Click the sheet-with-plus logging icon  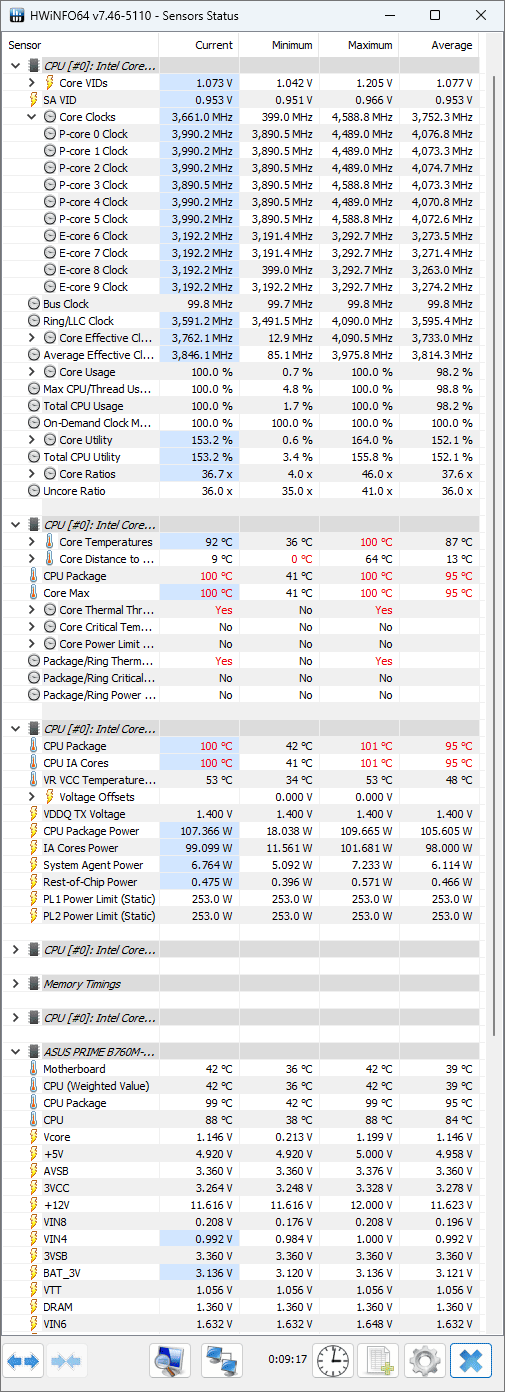click(x=379, y=1360)
